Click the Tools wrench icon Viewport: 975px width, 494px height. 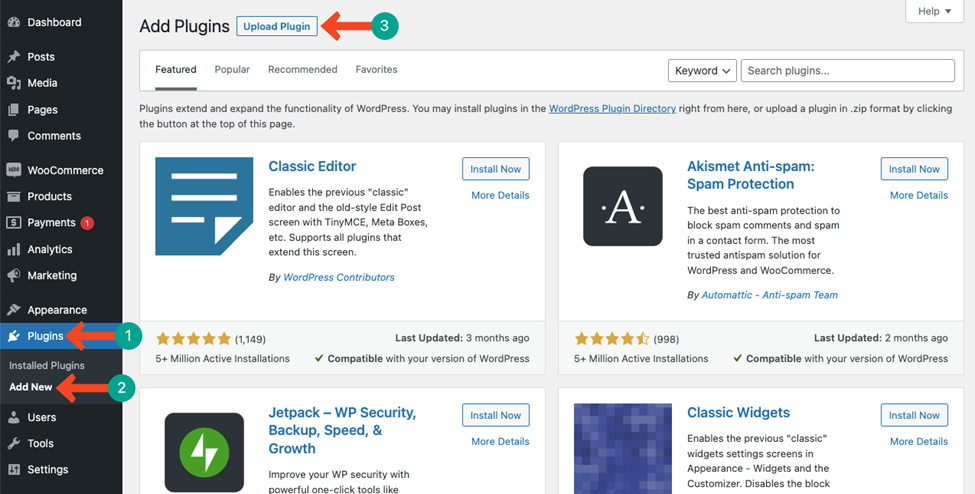14,444
